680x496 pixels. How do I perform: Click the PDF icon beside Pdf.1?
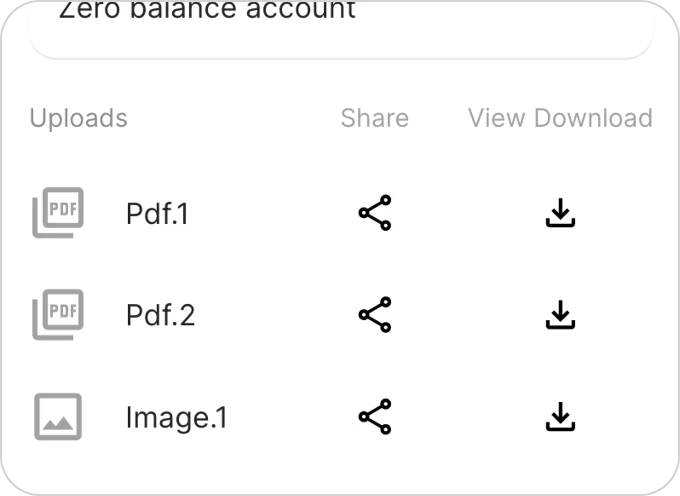coord(58,212)
